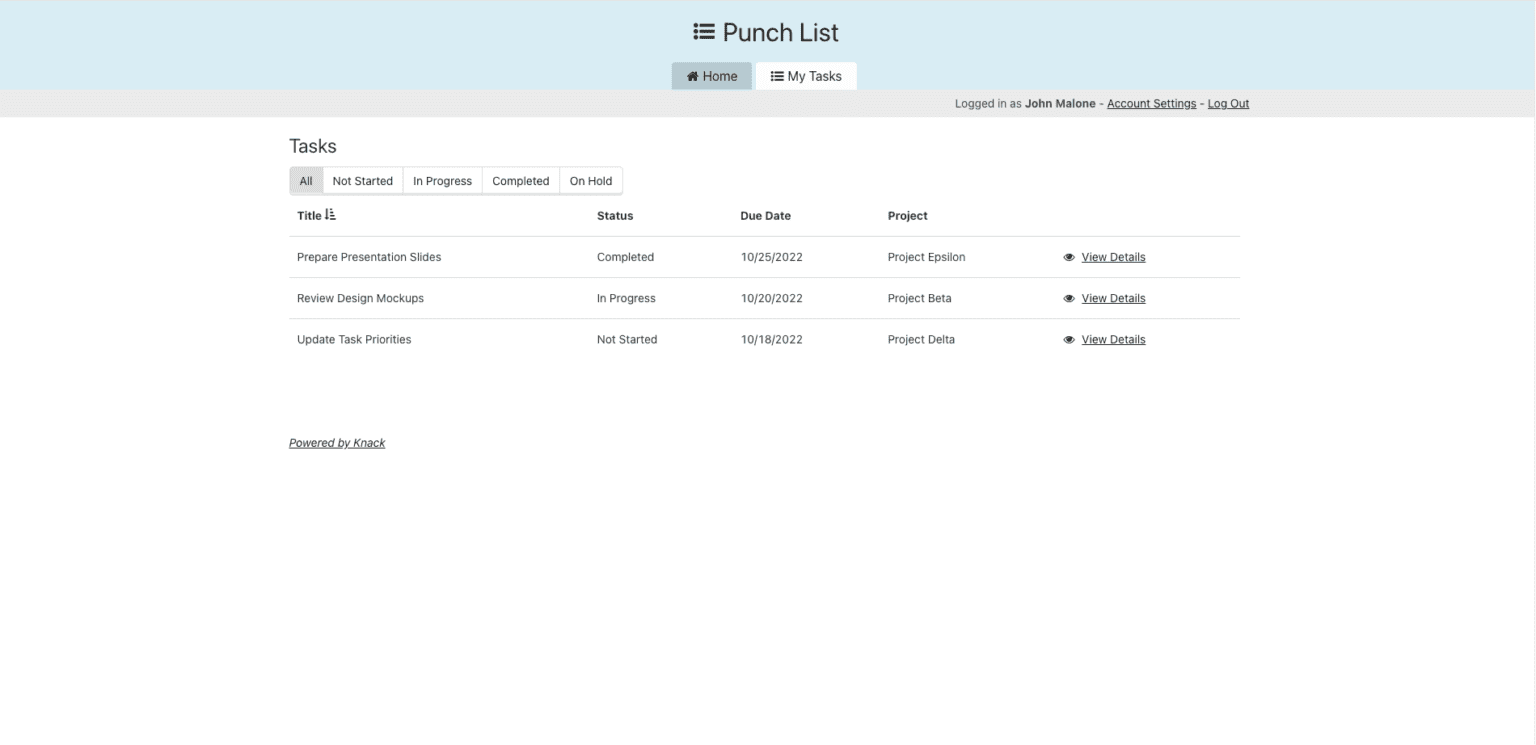Open Account Settings
Image resolution: width=1536 pixels, height=745 pixels.
[x=1151, y=103]
